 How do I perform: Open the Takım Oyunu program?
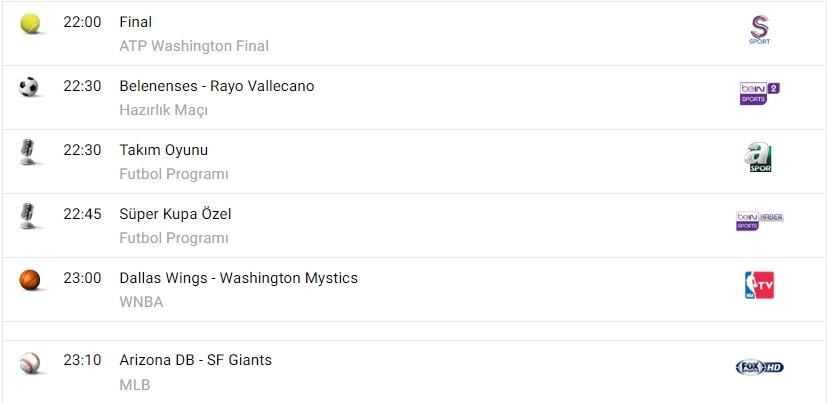pos(163,150)
